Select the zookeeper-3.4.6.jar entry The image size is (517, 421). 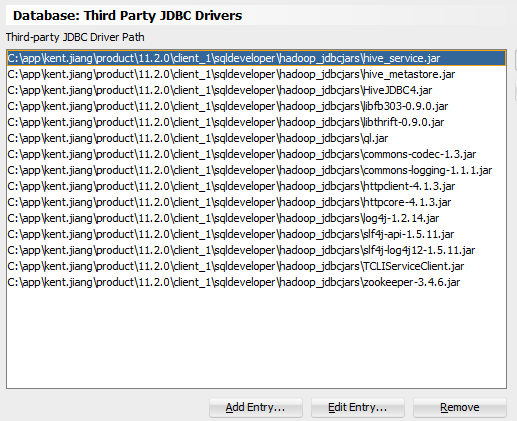256,282
